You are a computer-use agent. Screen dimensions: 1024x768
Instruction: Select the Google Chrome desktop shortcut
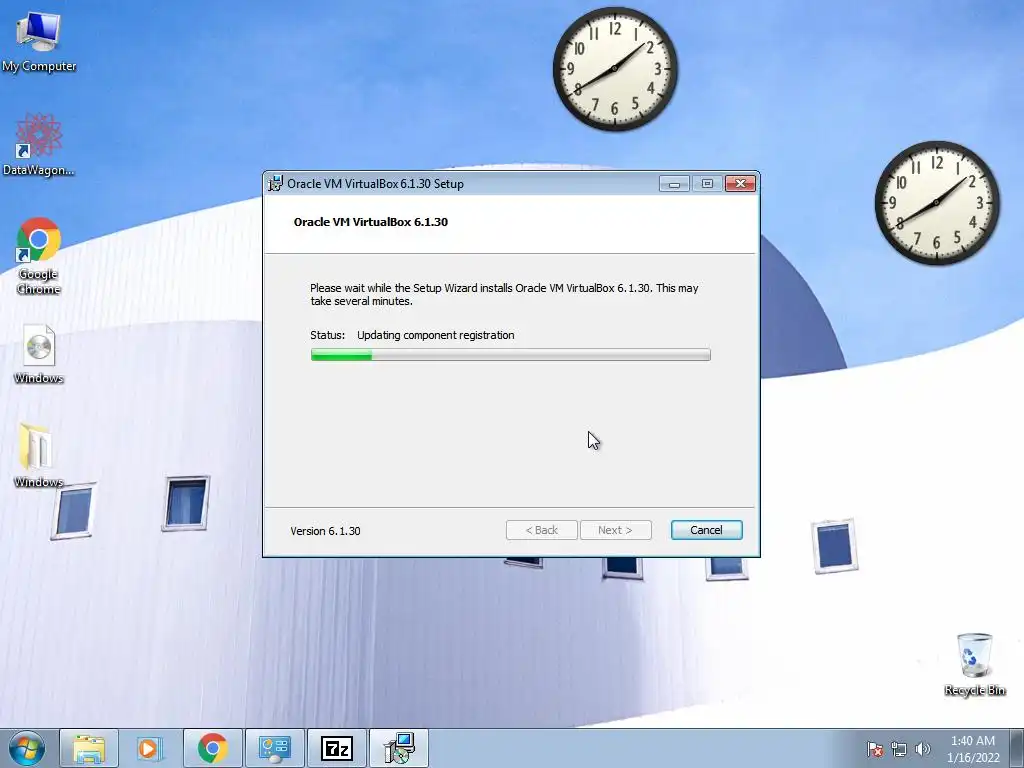pyautogui.click(x=39, y=256)
